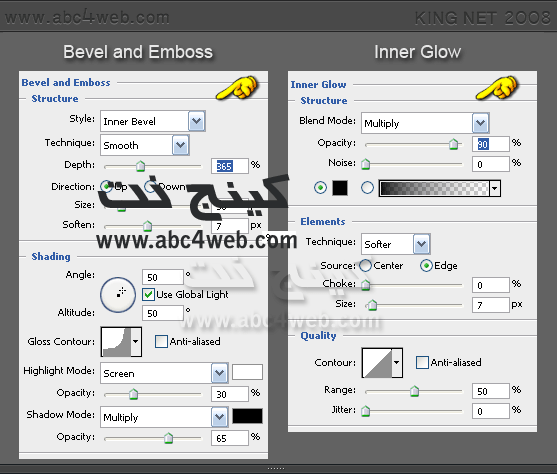Image resolution: width=557 pixels, height=474 pixels.
Task: Click the Inner Glow black solid color swatch
Action: 340,188
